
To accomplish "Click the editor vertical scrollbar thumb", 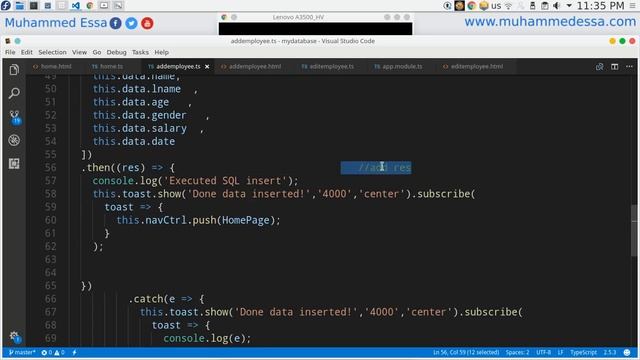I will (x=634, y=230).
